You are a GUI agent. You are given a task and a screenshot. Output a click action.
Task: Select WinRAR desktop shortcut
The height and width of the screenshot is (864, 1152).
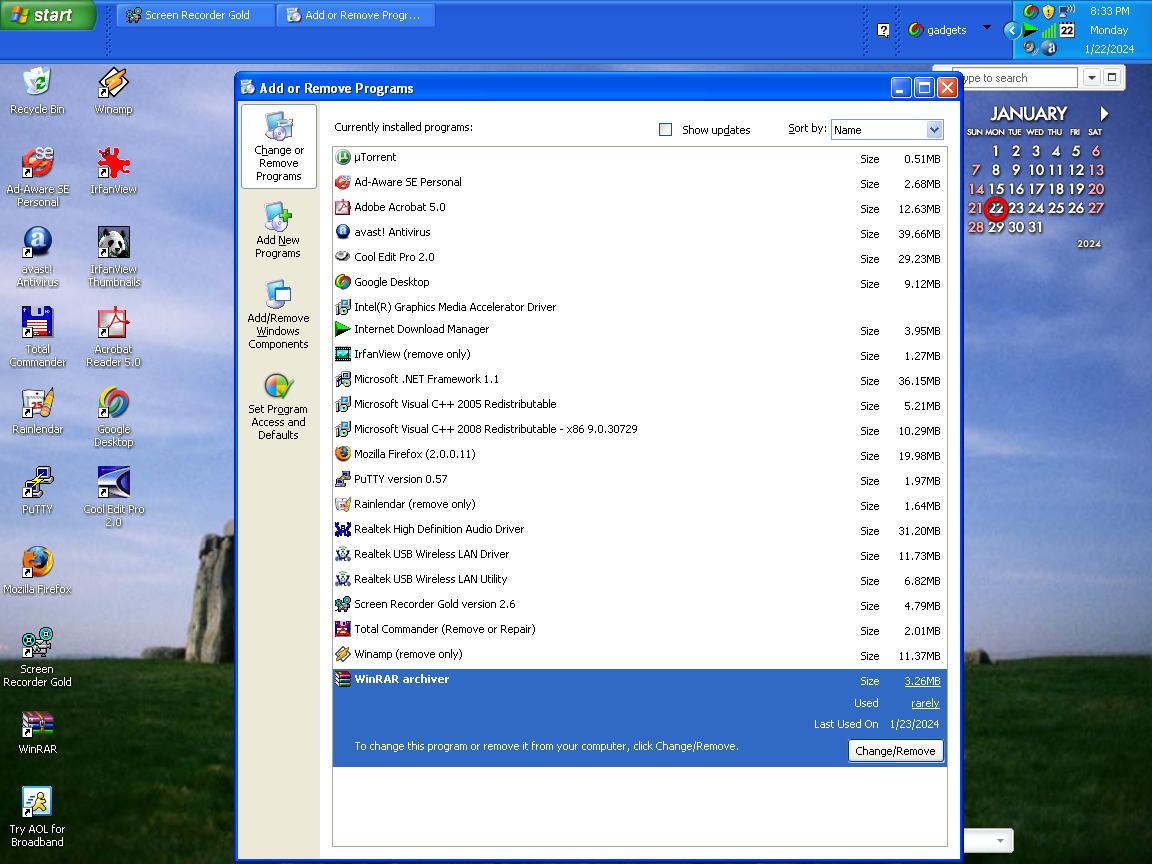pyautogui.click(x=37, y=732)
